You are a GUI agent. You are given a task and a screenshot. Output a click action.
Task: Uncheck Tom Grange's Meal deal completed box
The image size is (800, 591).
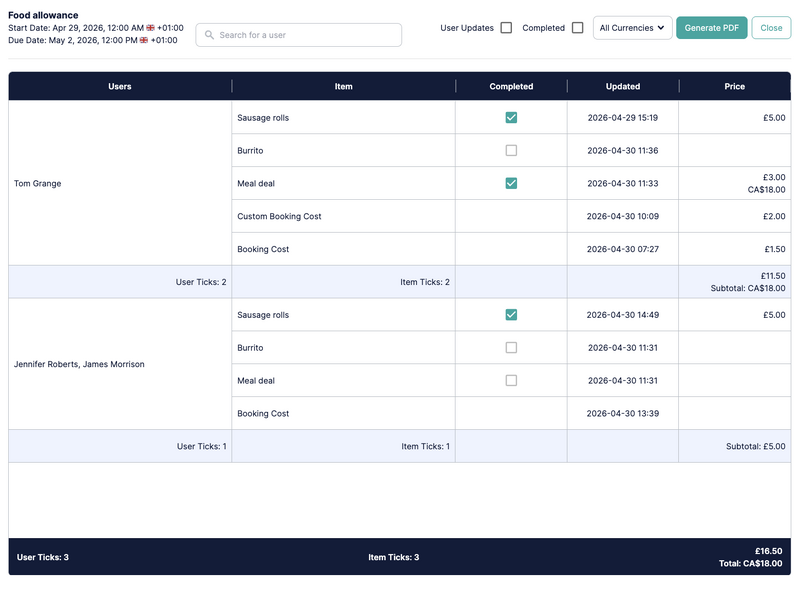(511, 183)
